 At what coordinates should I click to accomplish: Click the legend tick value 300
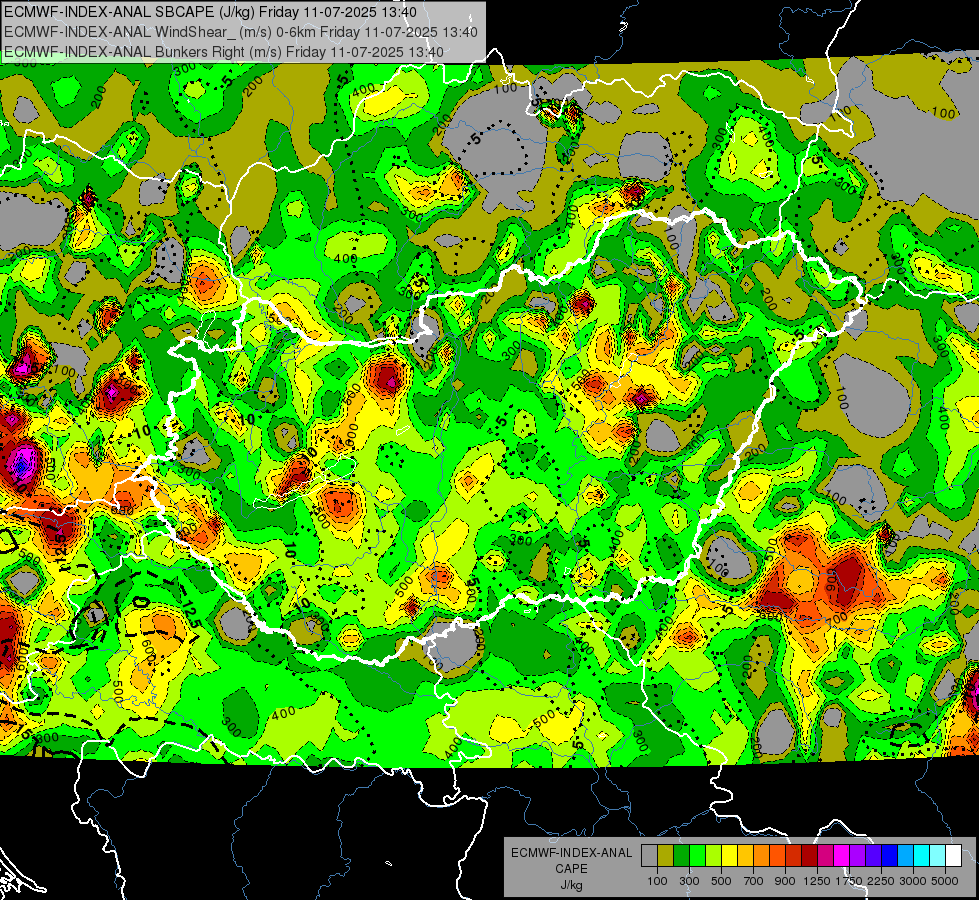click(689, 881)
